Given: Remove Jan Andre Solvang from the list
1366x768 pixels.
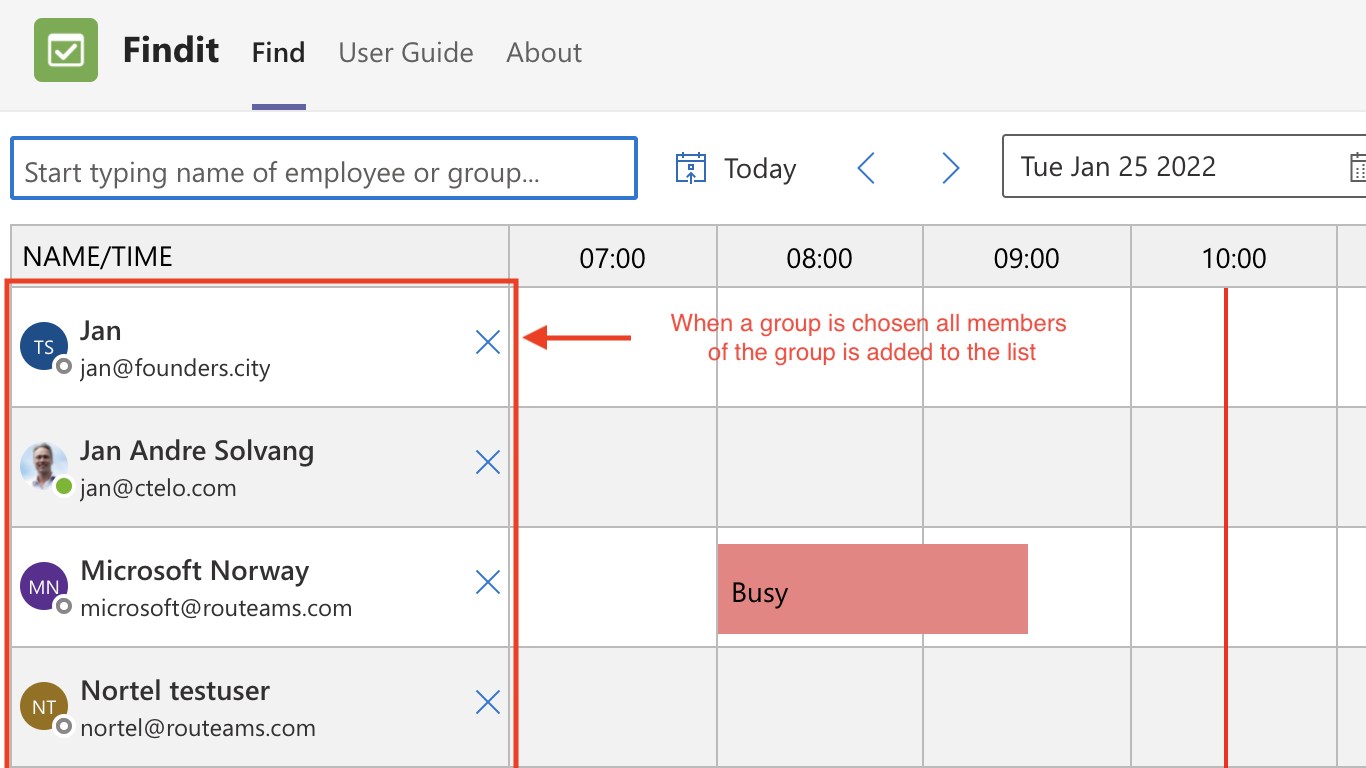Looking at the screenshot, I should tap(488, 462).
